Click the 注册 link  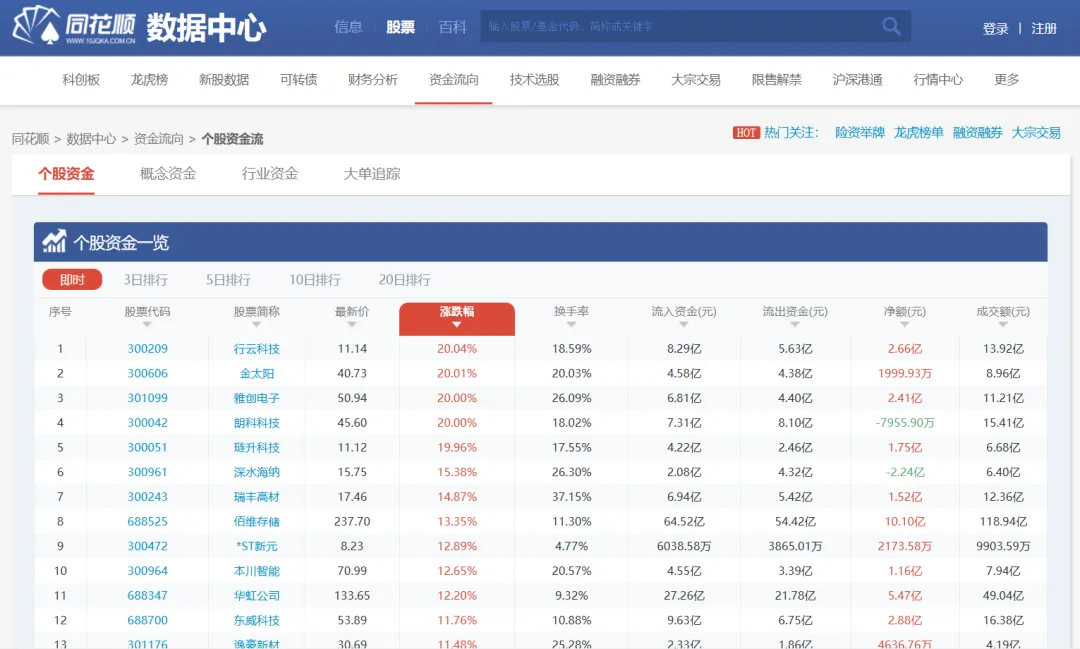1043,28
